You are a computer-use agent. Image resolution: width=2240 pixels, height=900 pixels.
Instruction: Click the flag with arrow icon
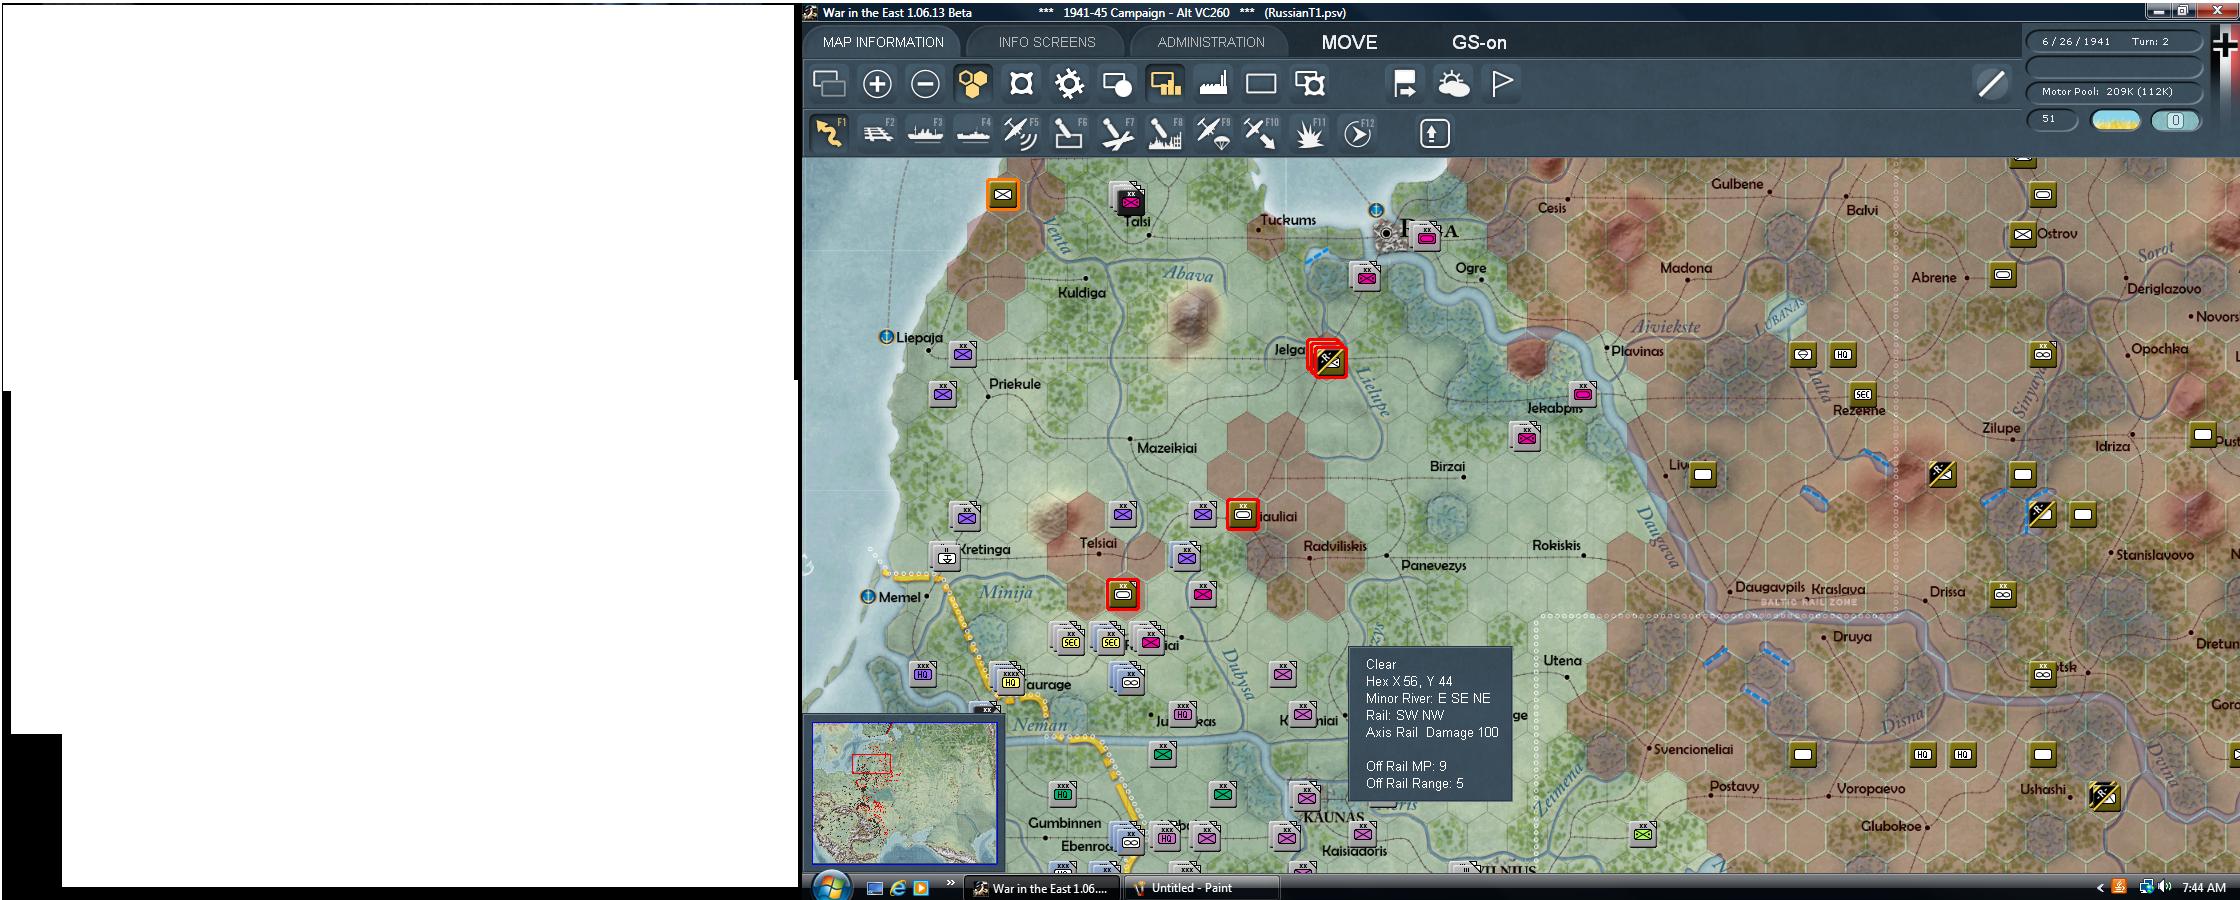(1405, 83)
